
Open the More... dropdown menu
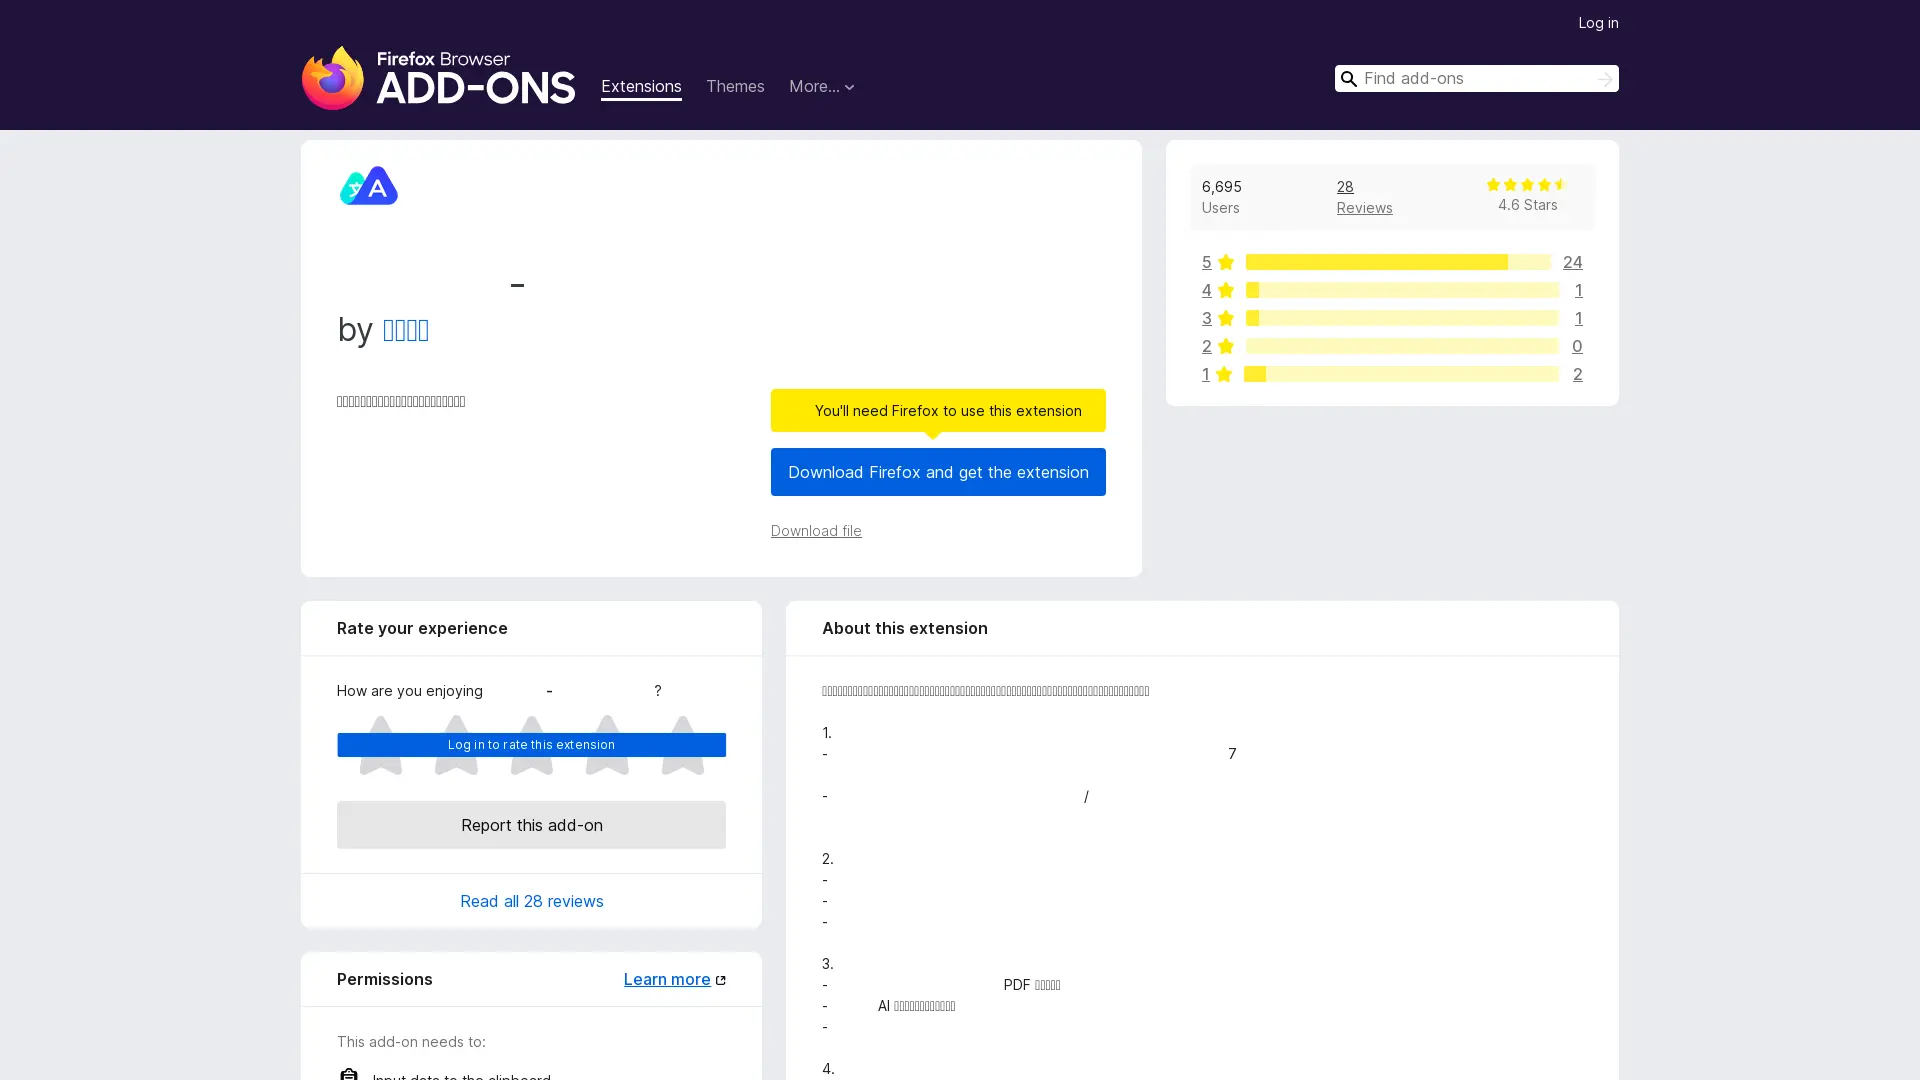pyautogui.click(x=821, y=87)
